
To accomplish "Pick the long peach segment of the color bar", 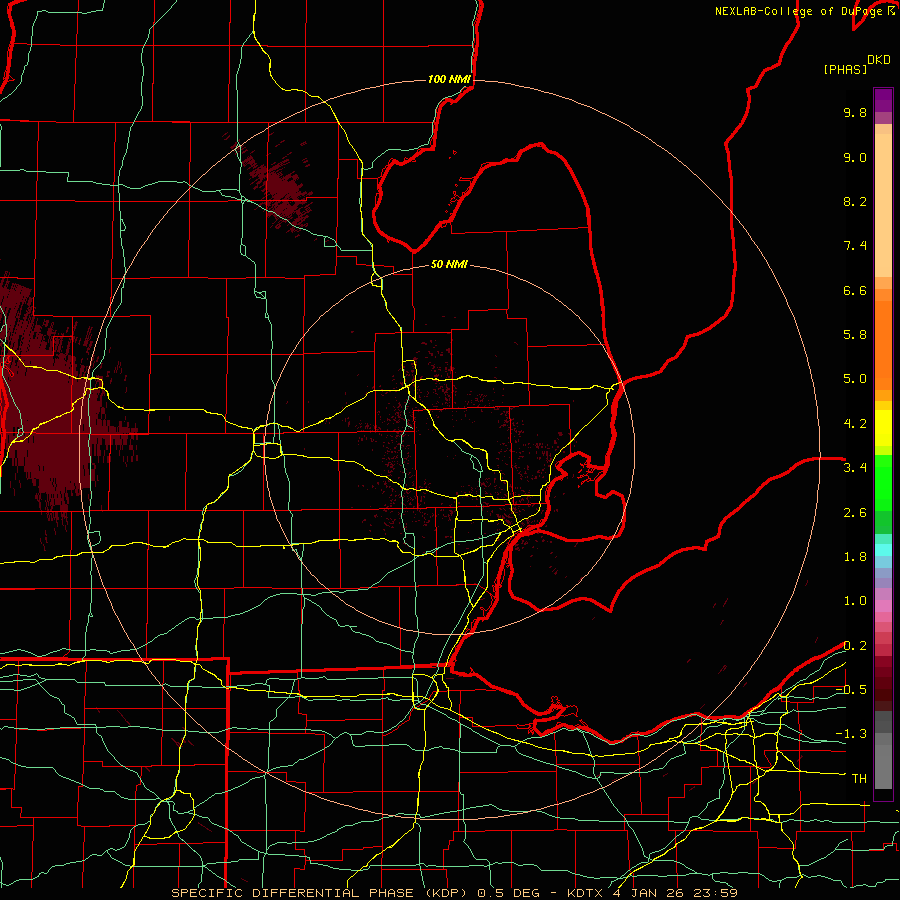I will point(883,205).
